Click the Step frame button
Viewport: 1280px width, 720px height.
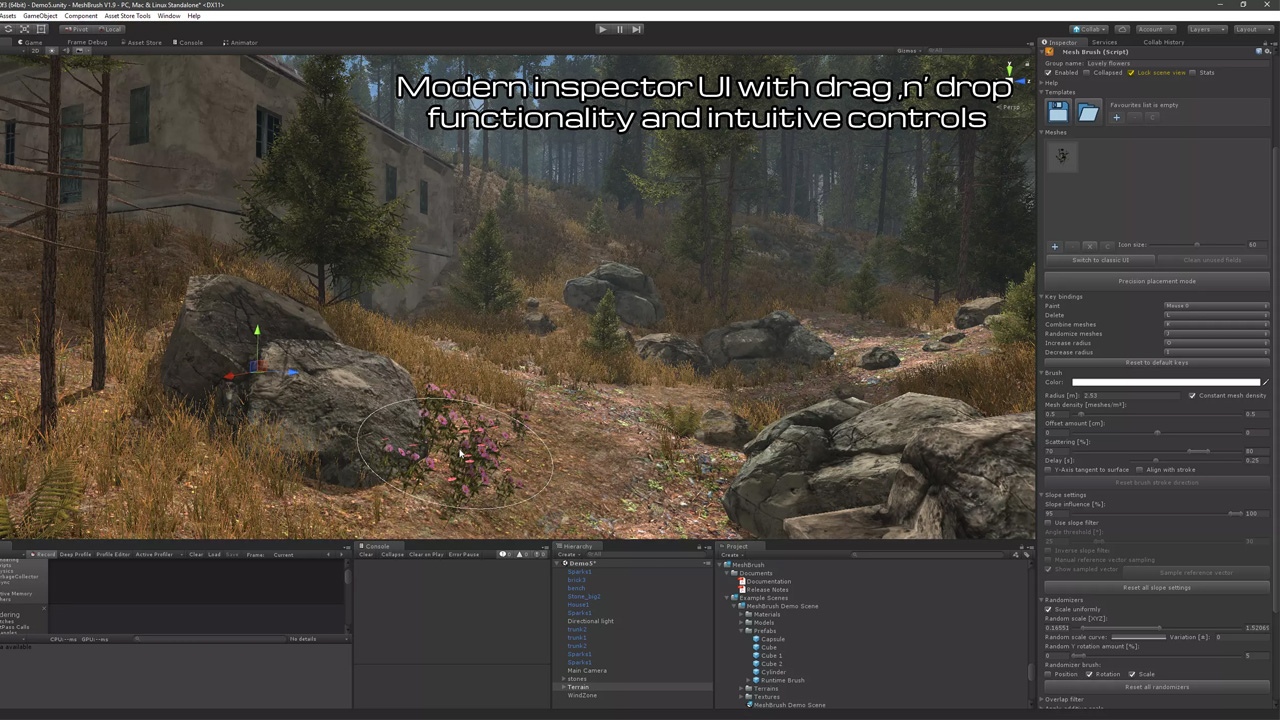(x=636, y=29)
